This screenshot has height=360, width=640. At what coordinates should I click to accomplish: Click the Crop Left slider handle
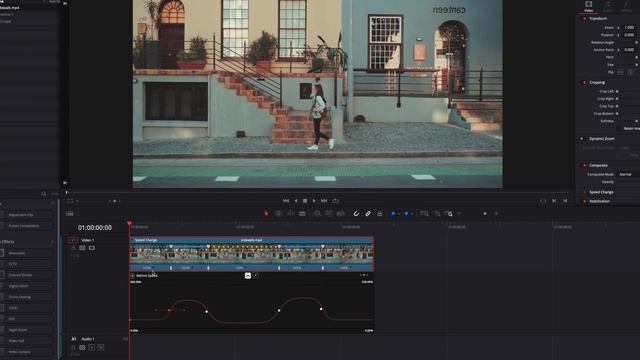point(617,91)
